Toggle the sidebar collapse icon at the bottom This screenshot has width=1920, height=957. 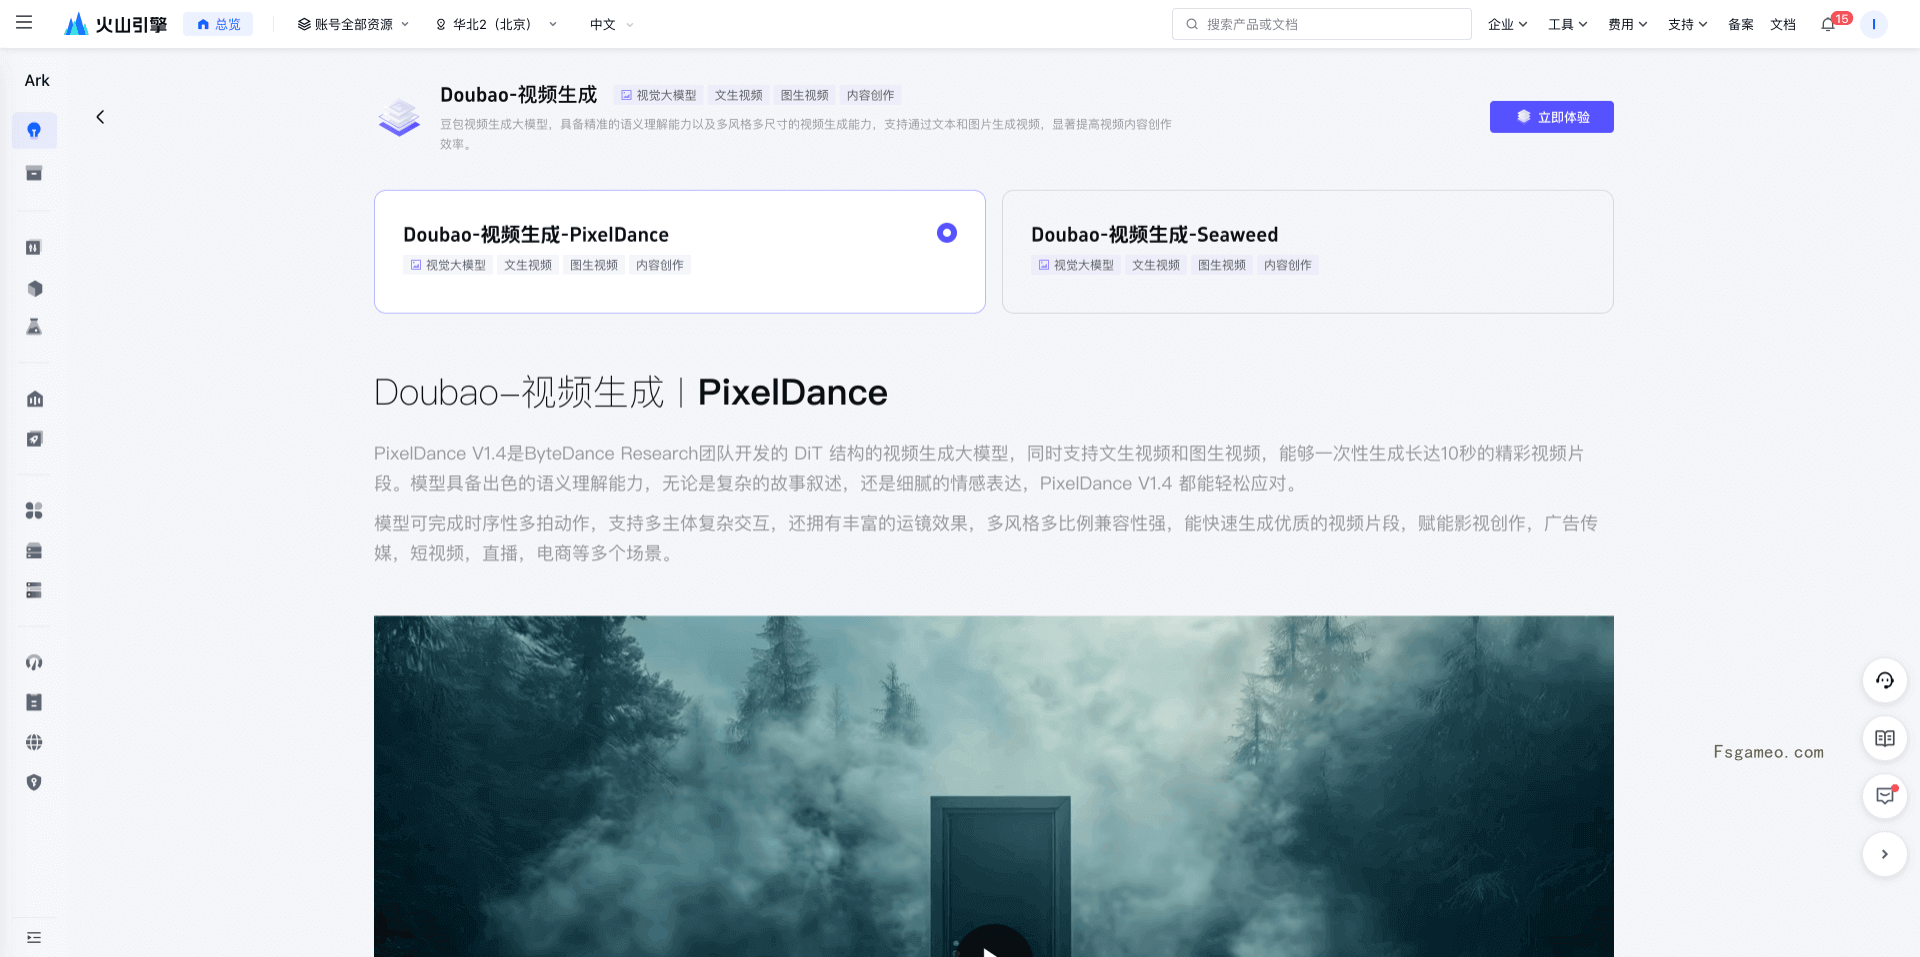pyautogui.click(x=34, y=937)
